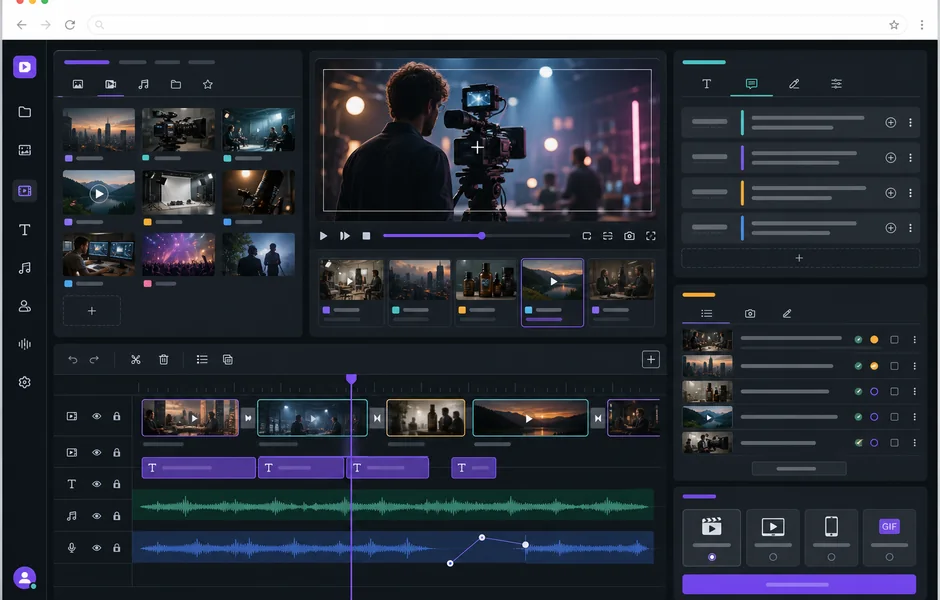
Task: Click the dashed add-caption plus button
Action: tap(800, 258)
